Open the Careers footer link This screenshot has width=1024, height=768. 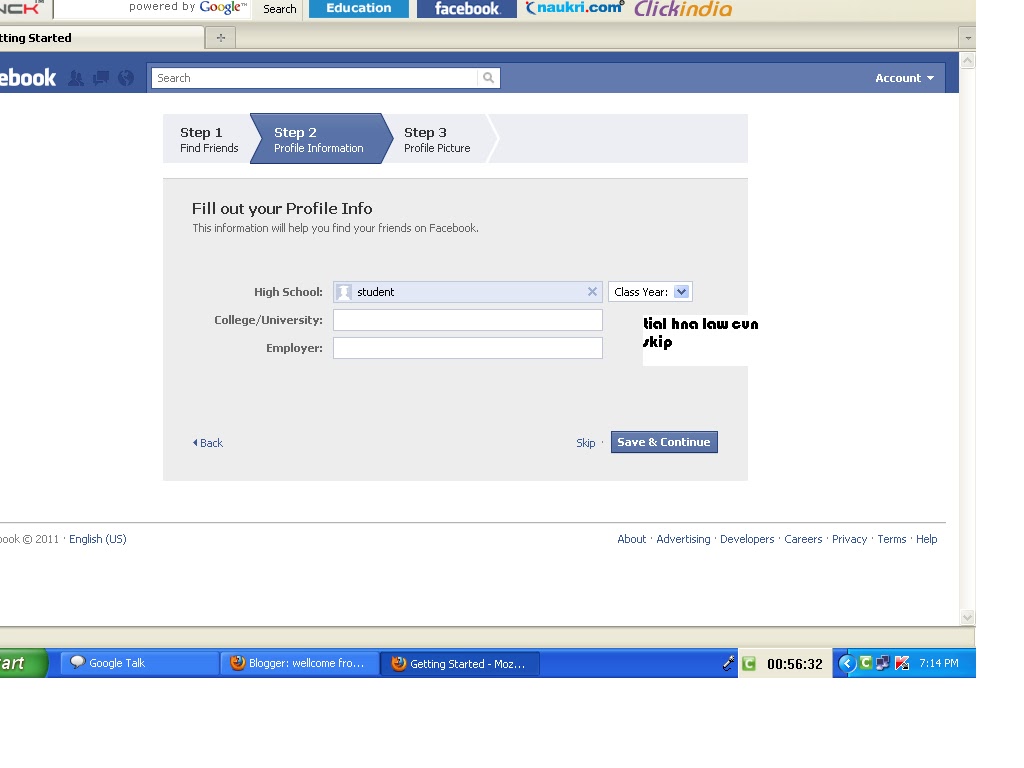click(x=803, y=539)
